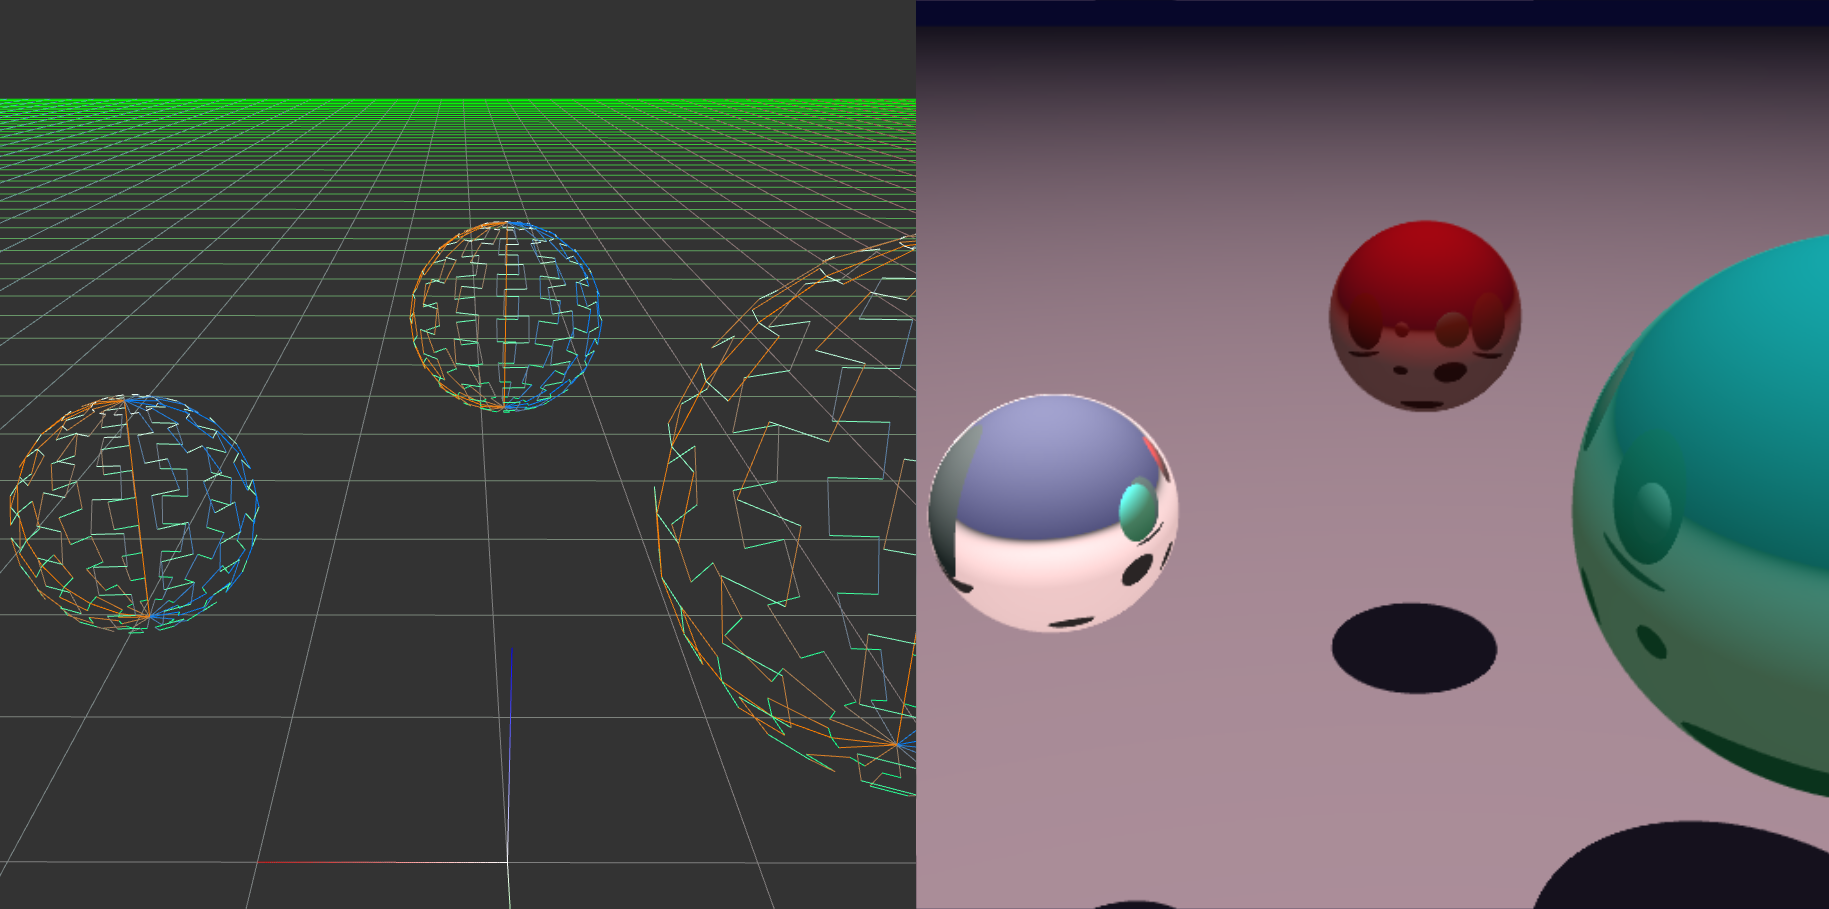Select the large cut-off wireframe sphere
The image size is (1829, 909).
[786, 516]
